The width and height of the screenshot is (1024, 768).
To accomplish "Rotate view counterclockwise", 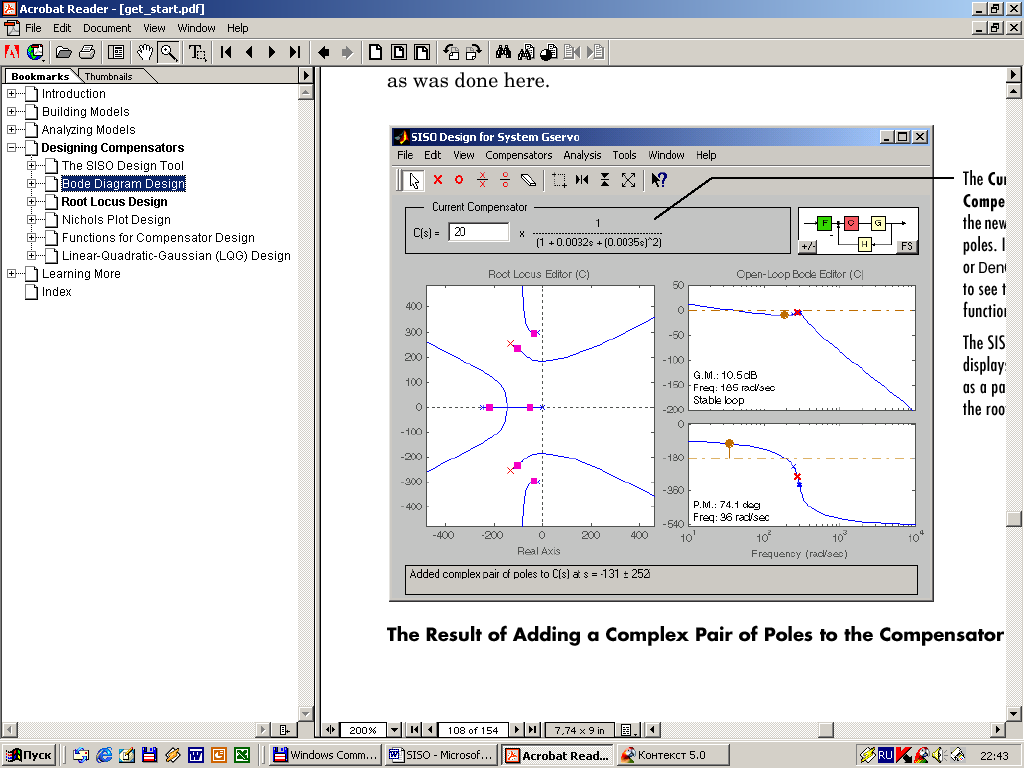I will 451,52.
